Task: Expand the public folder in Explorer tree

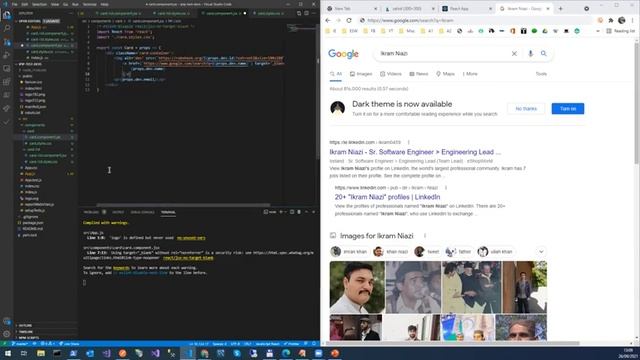Action: (x=27, y=76)
